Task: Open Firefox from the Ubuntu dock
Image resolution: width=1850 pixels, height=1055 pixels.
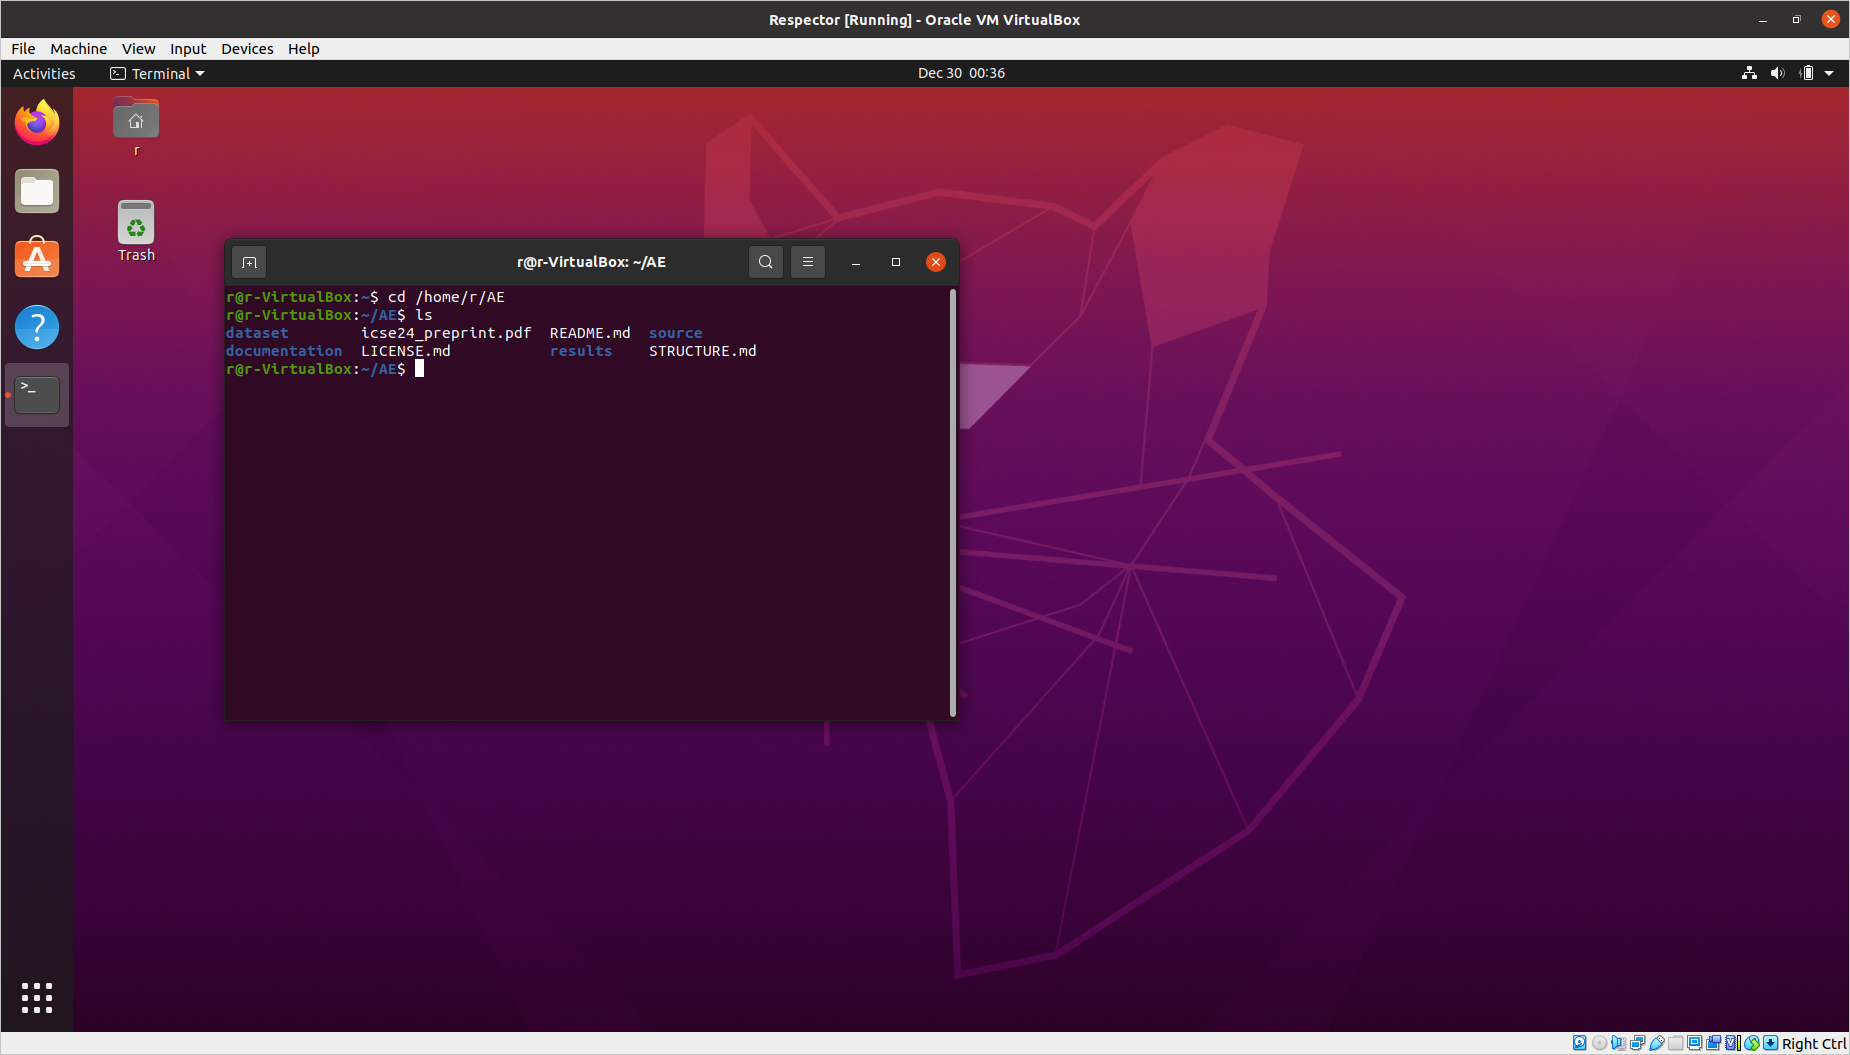Action: (37, 123)
